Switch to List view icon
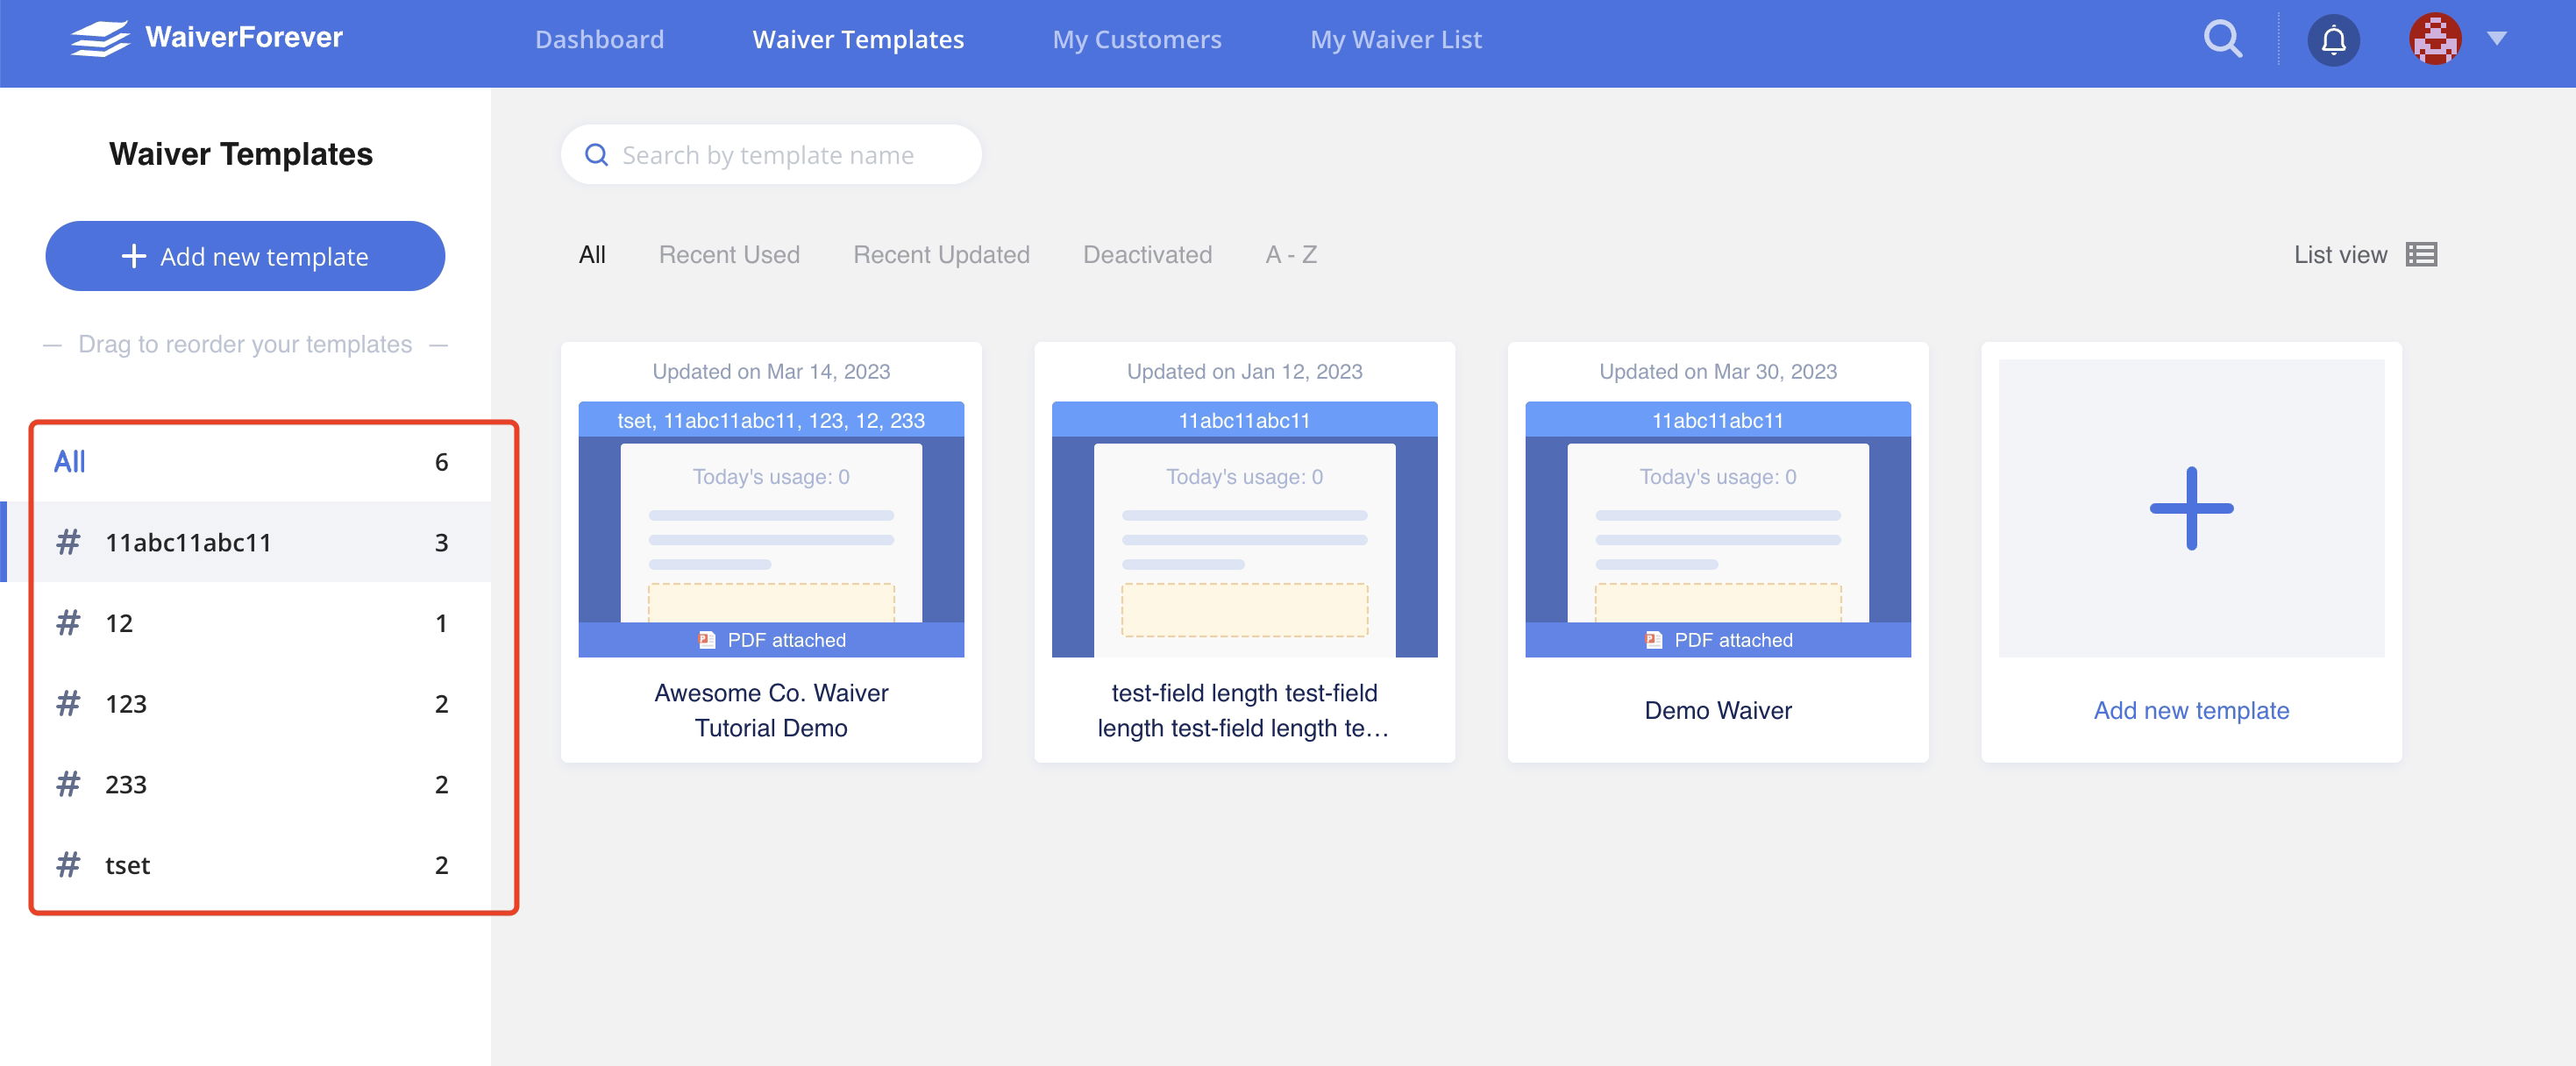The height and width of the screenshot is (1066, 2576). coord(2420,255)
